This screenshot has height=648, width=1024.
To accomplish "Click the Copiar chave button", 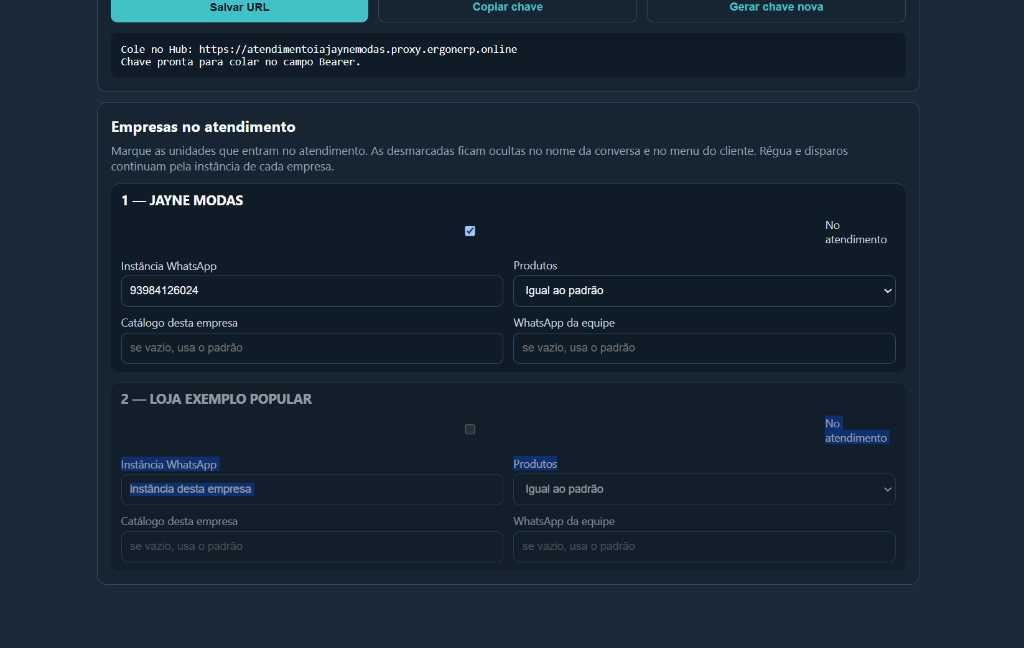I will 507,9.
